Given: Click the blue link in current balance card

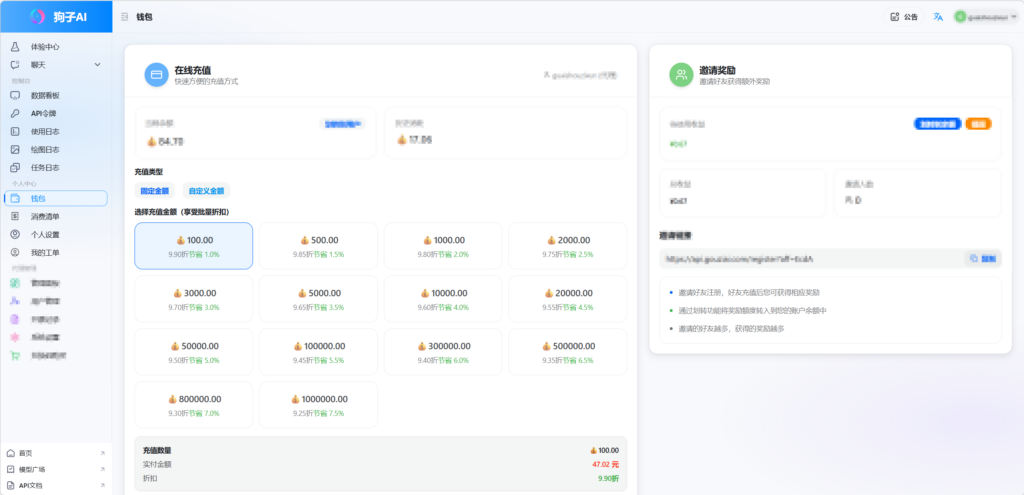Looking at the screenshot, I should point(343,123).
